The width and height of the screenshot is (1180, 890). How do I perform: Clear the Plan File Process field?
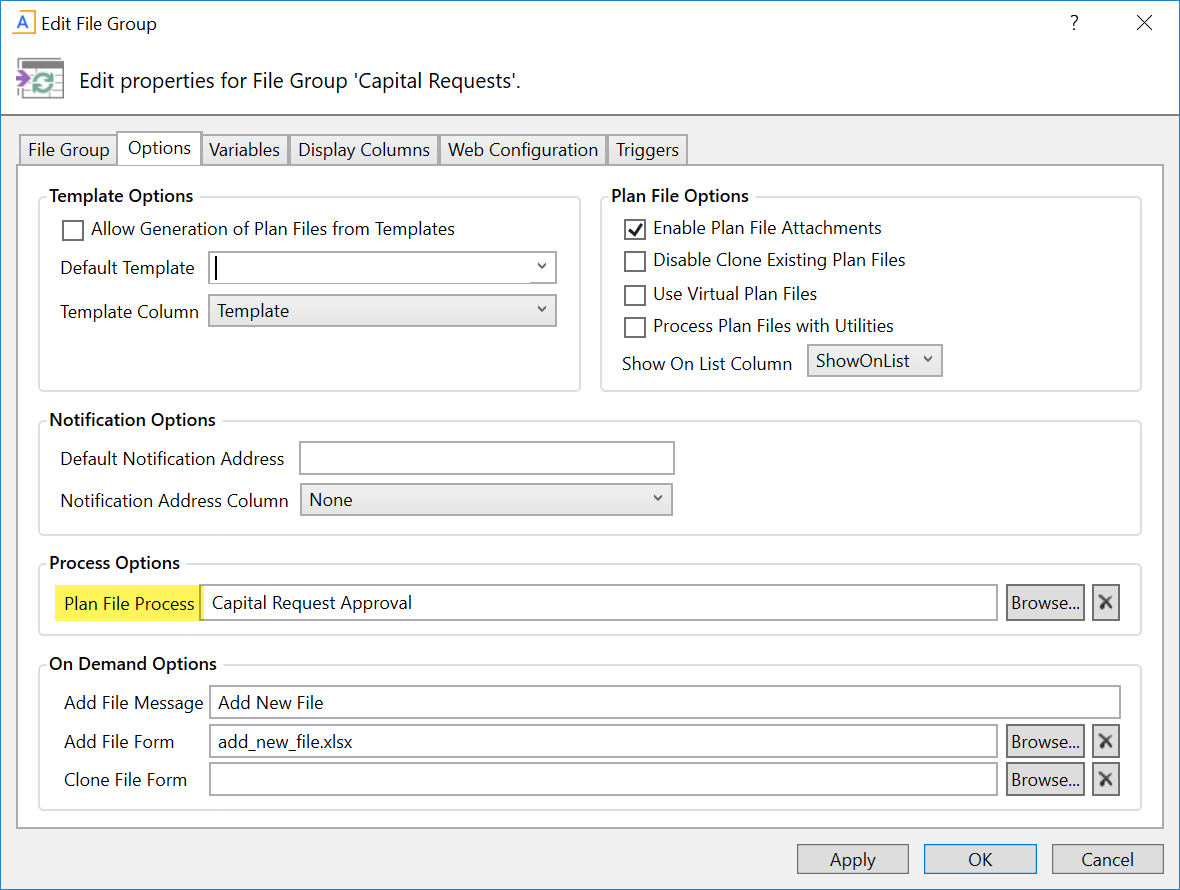(x=1105, y=603)
